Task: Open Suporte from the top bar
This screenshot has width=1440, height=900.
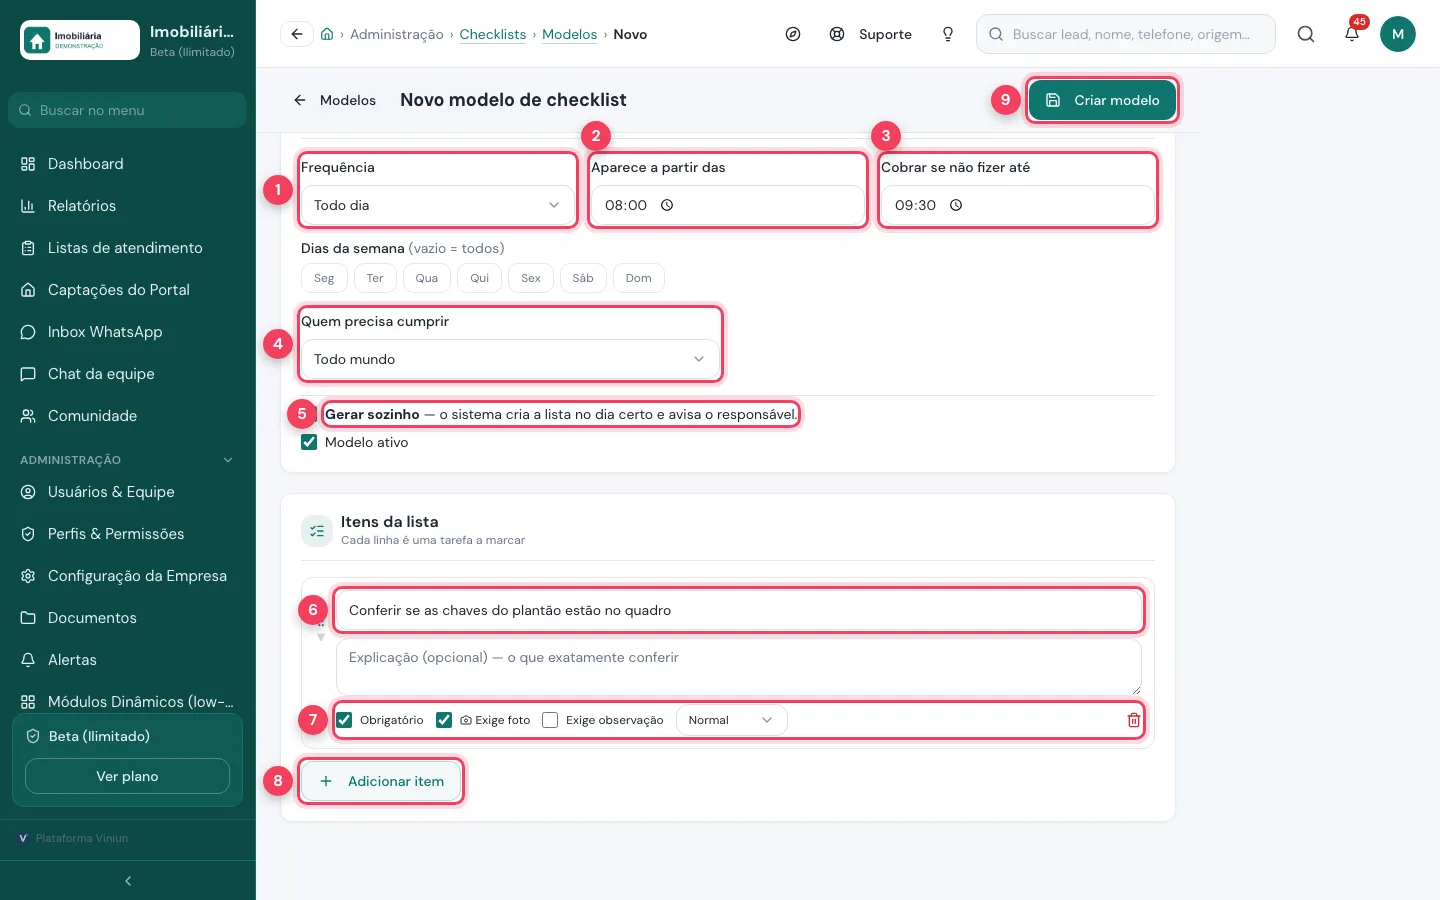Action: click(871, 34)
